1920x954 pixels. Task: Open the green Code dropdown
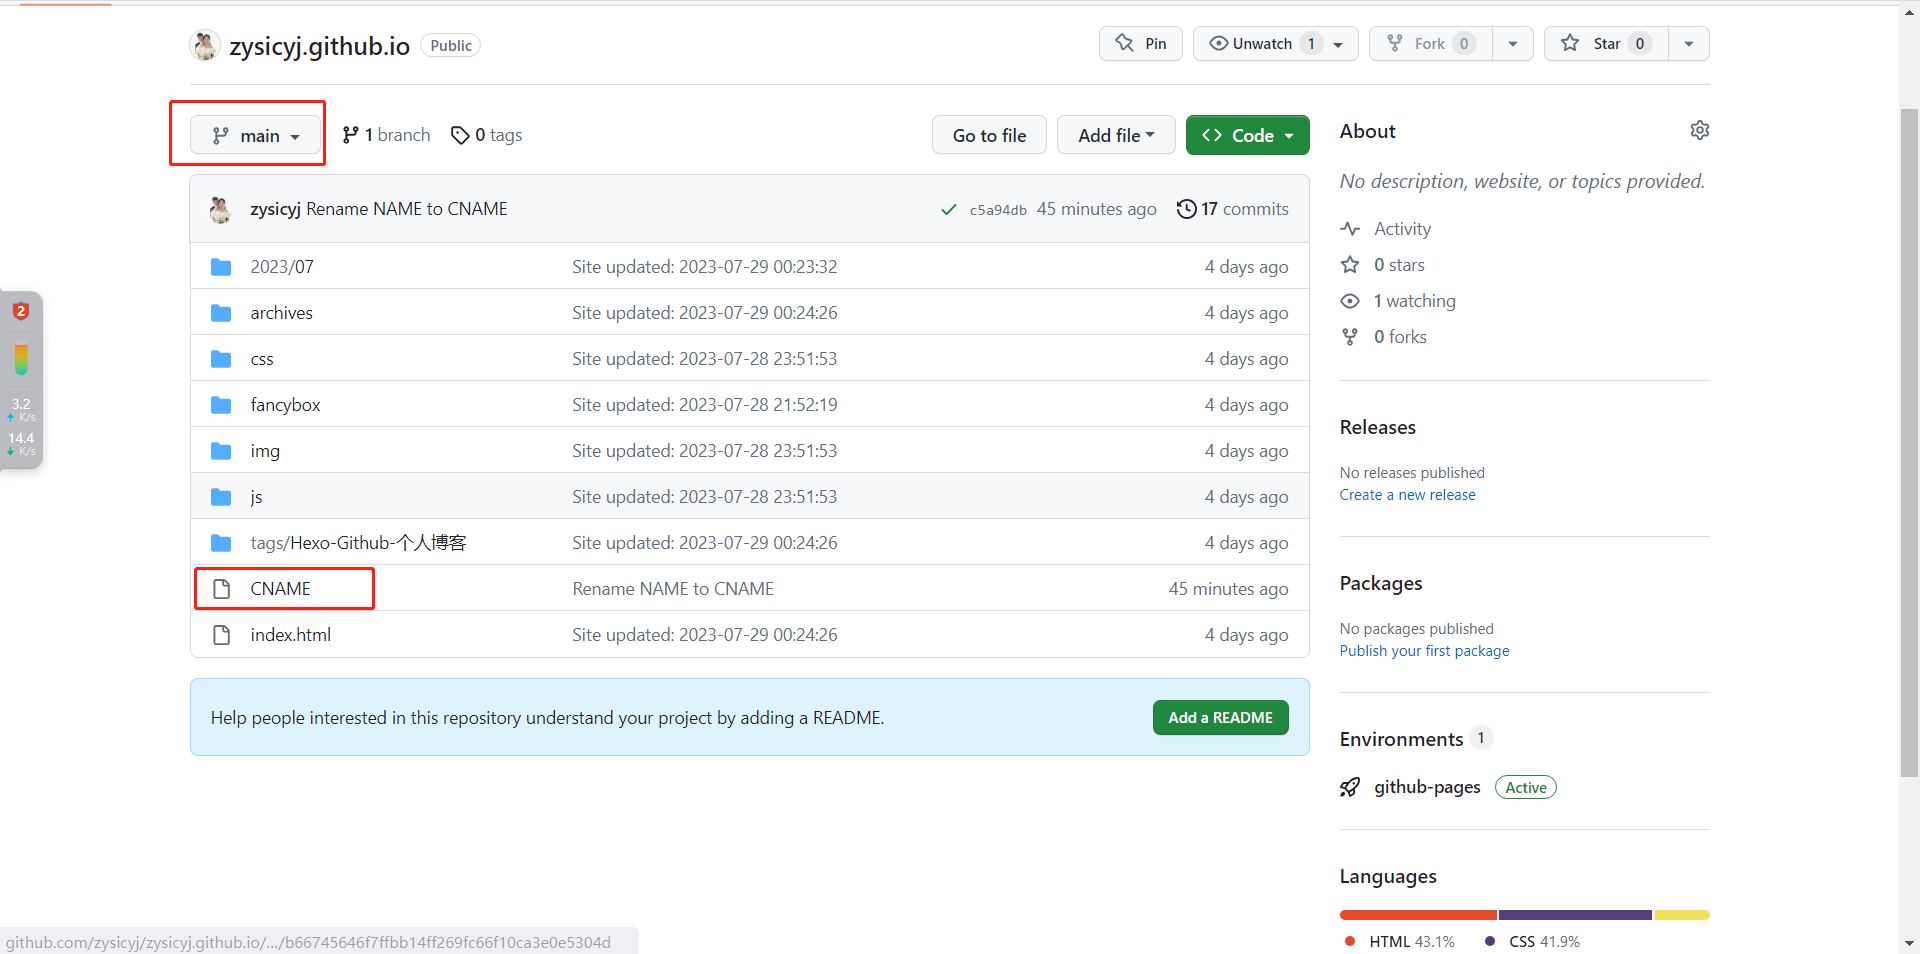pyautogui.click(x=1247, y=134)
